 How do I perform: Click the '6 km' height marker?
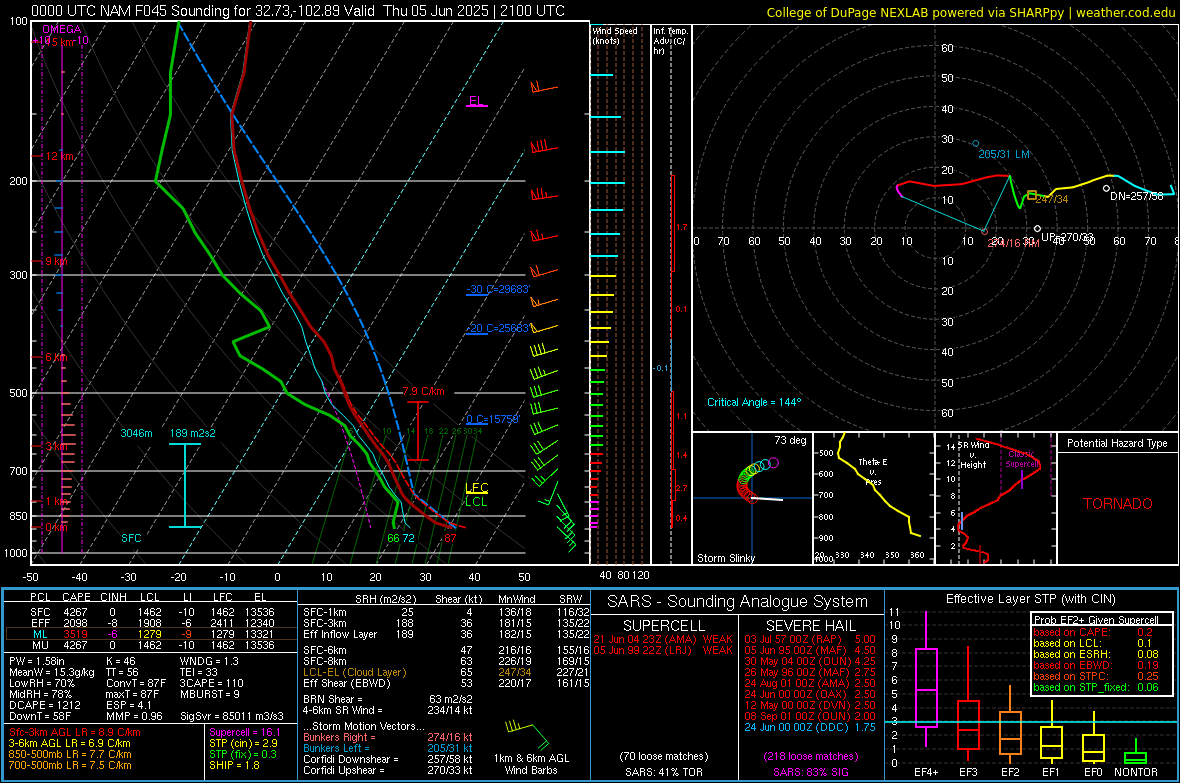pos(56,358)
